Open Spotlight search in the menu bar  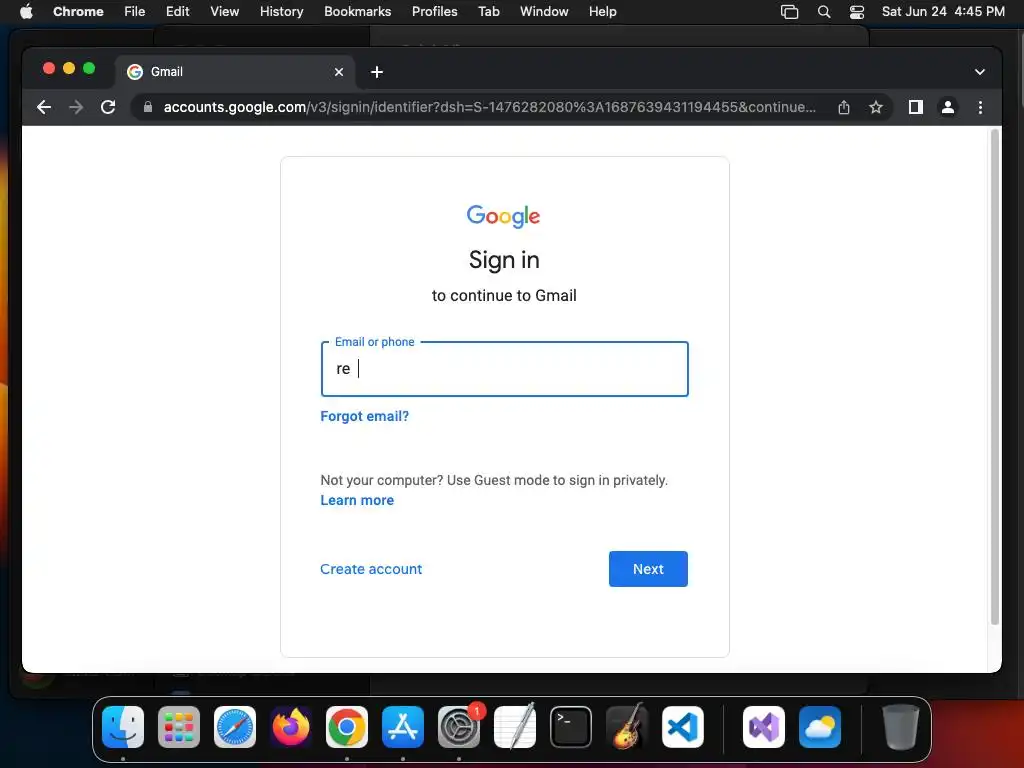coord(824,12)
